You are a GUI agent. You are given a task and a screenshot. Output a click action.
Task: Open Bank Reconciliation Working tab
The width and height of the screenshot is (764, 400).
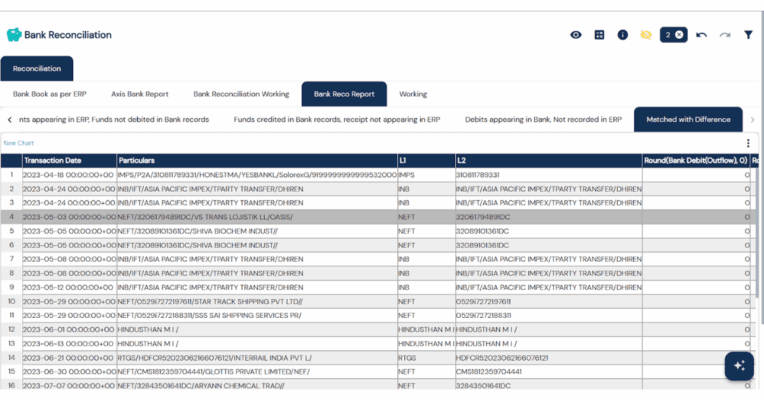(241, 94)
